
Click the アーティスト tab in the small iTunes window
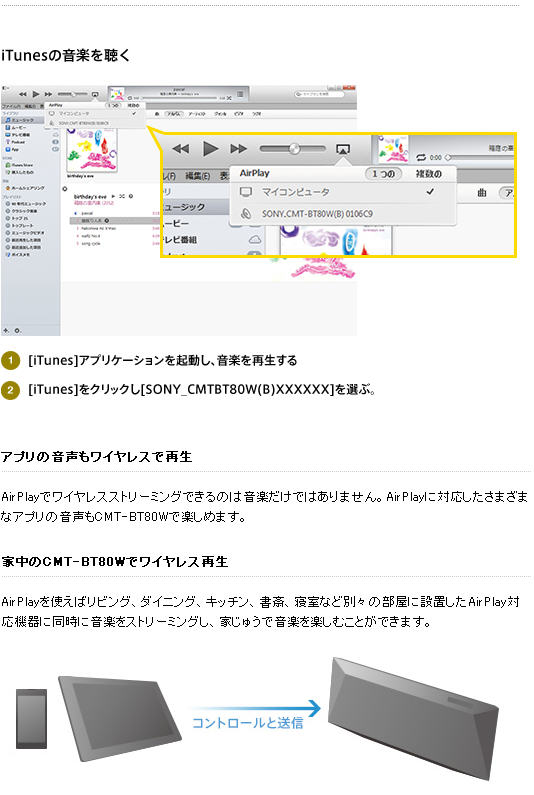(197, 114)
